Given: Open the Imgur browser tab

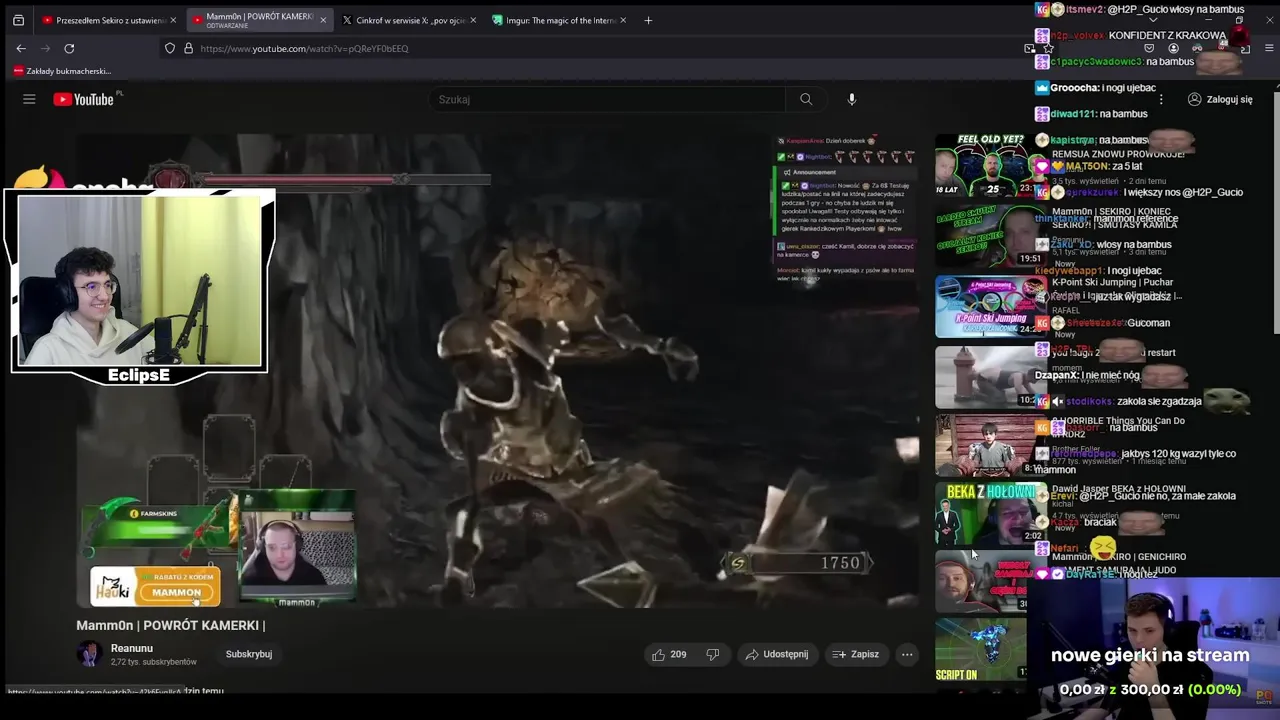Looking at the screenshot, I should pyautogui.click(x=558, y=20).
